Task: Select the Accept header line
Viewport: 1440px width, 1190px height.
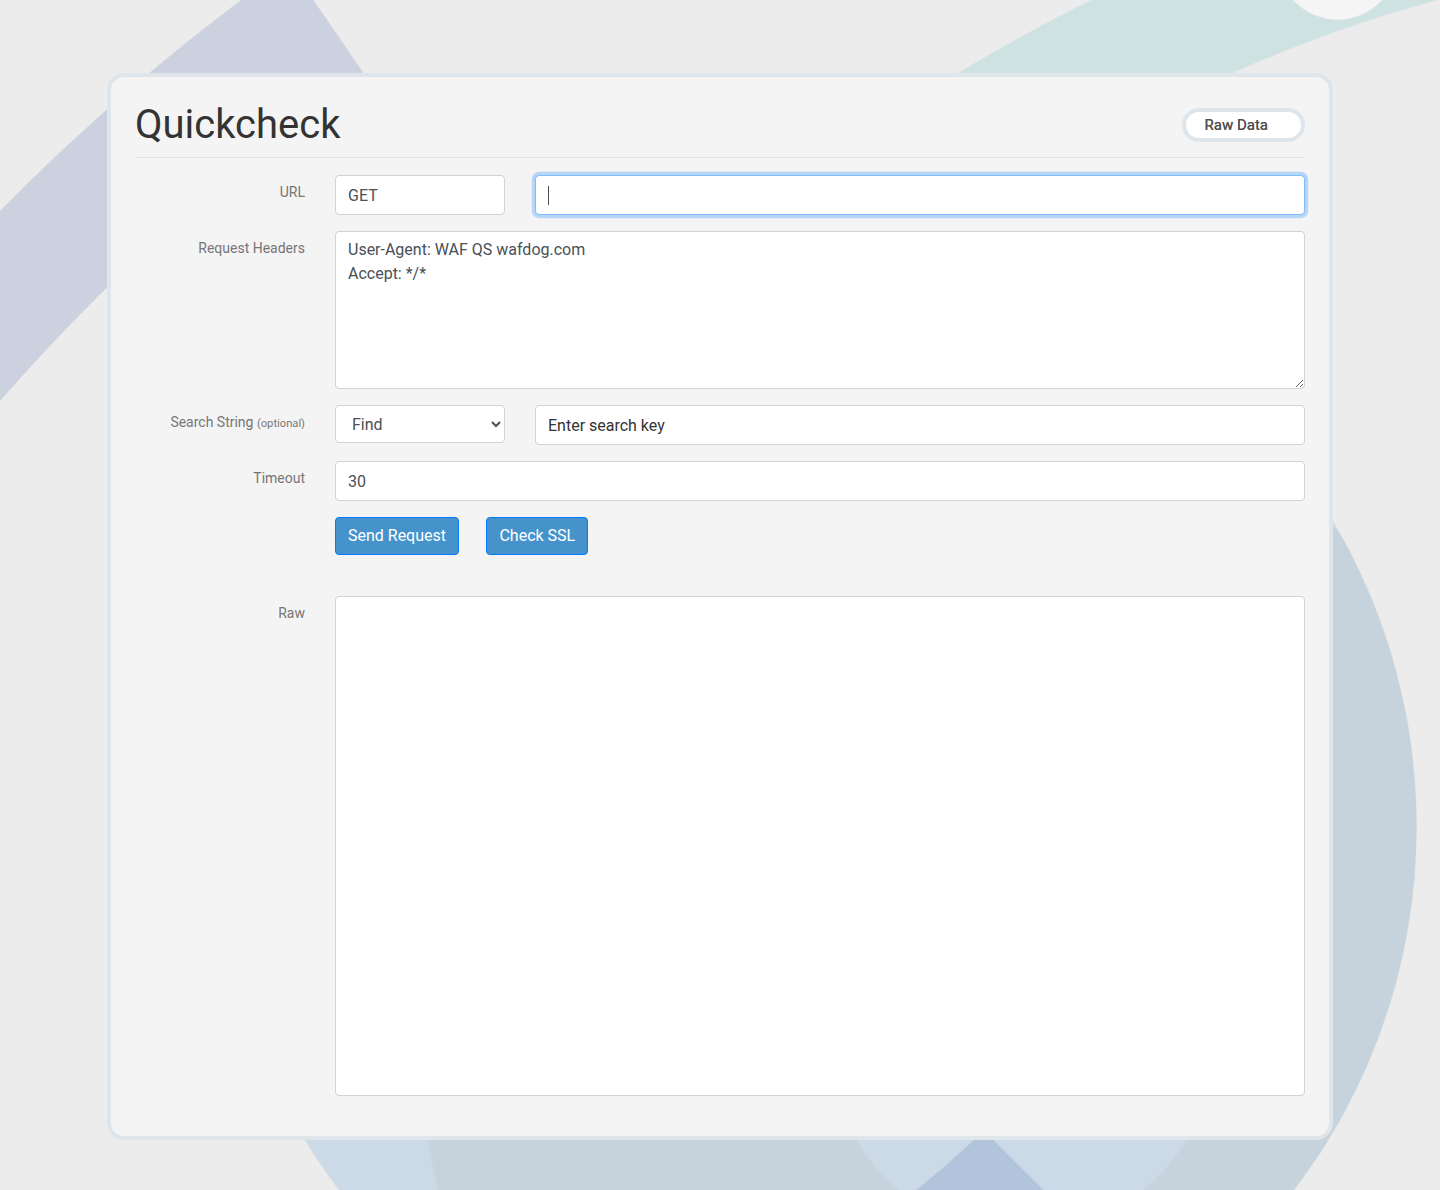Action: coord(386,273)
